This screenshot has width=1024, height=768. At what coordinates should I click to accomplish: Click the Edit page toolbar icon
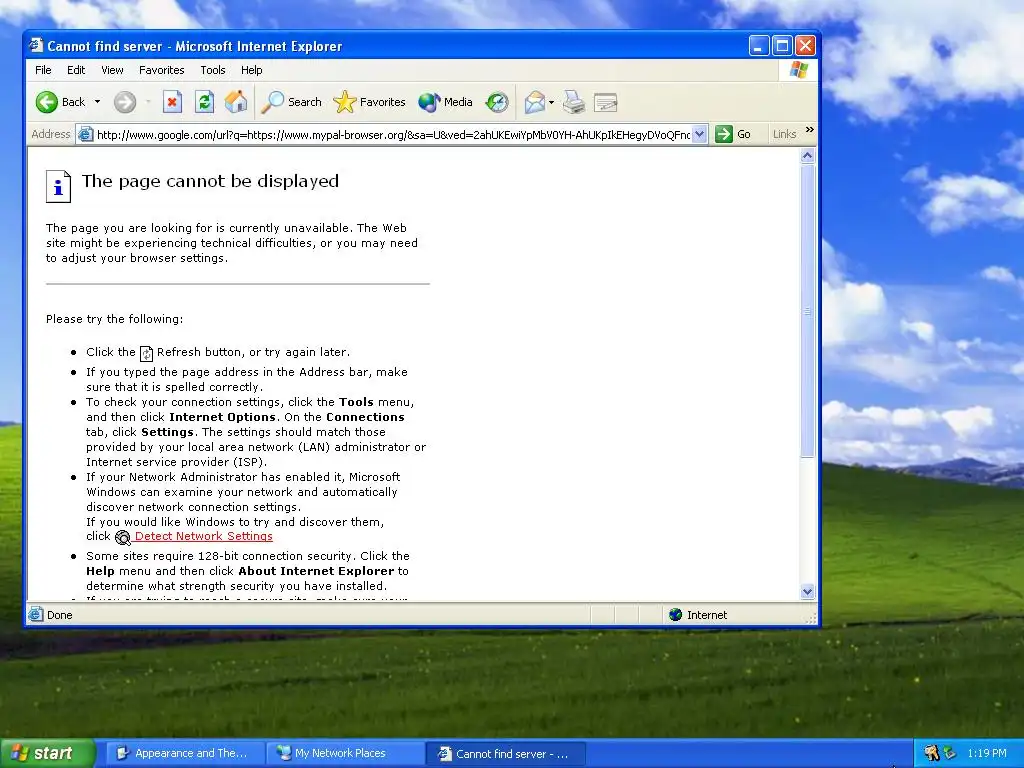click(605, 102)
